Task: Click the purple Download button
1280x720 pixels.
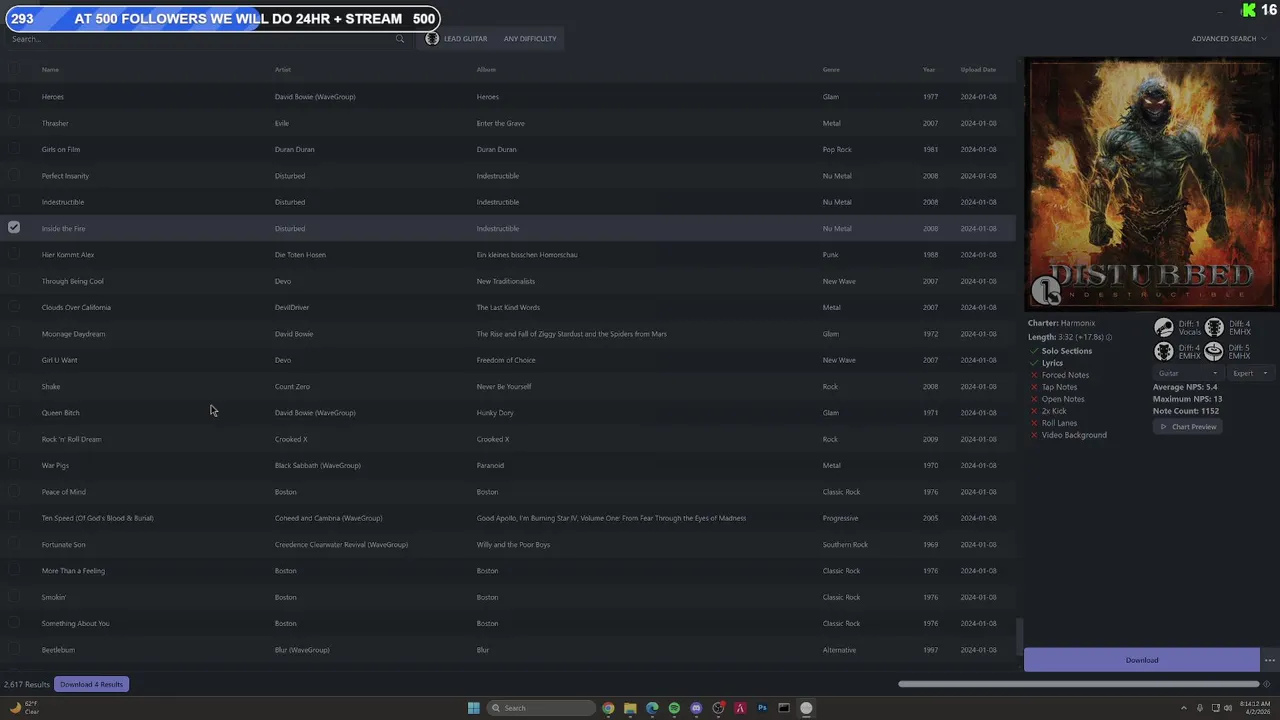Action: point(1142,660)
